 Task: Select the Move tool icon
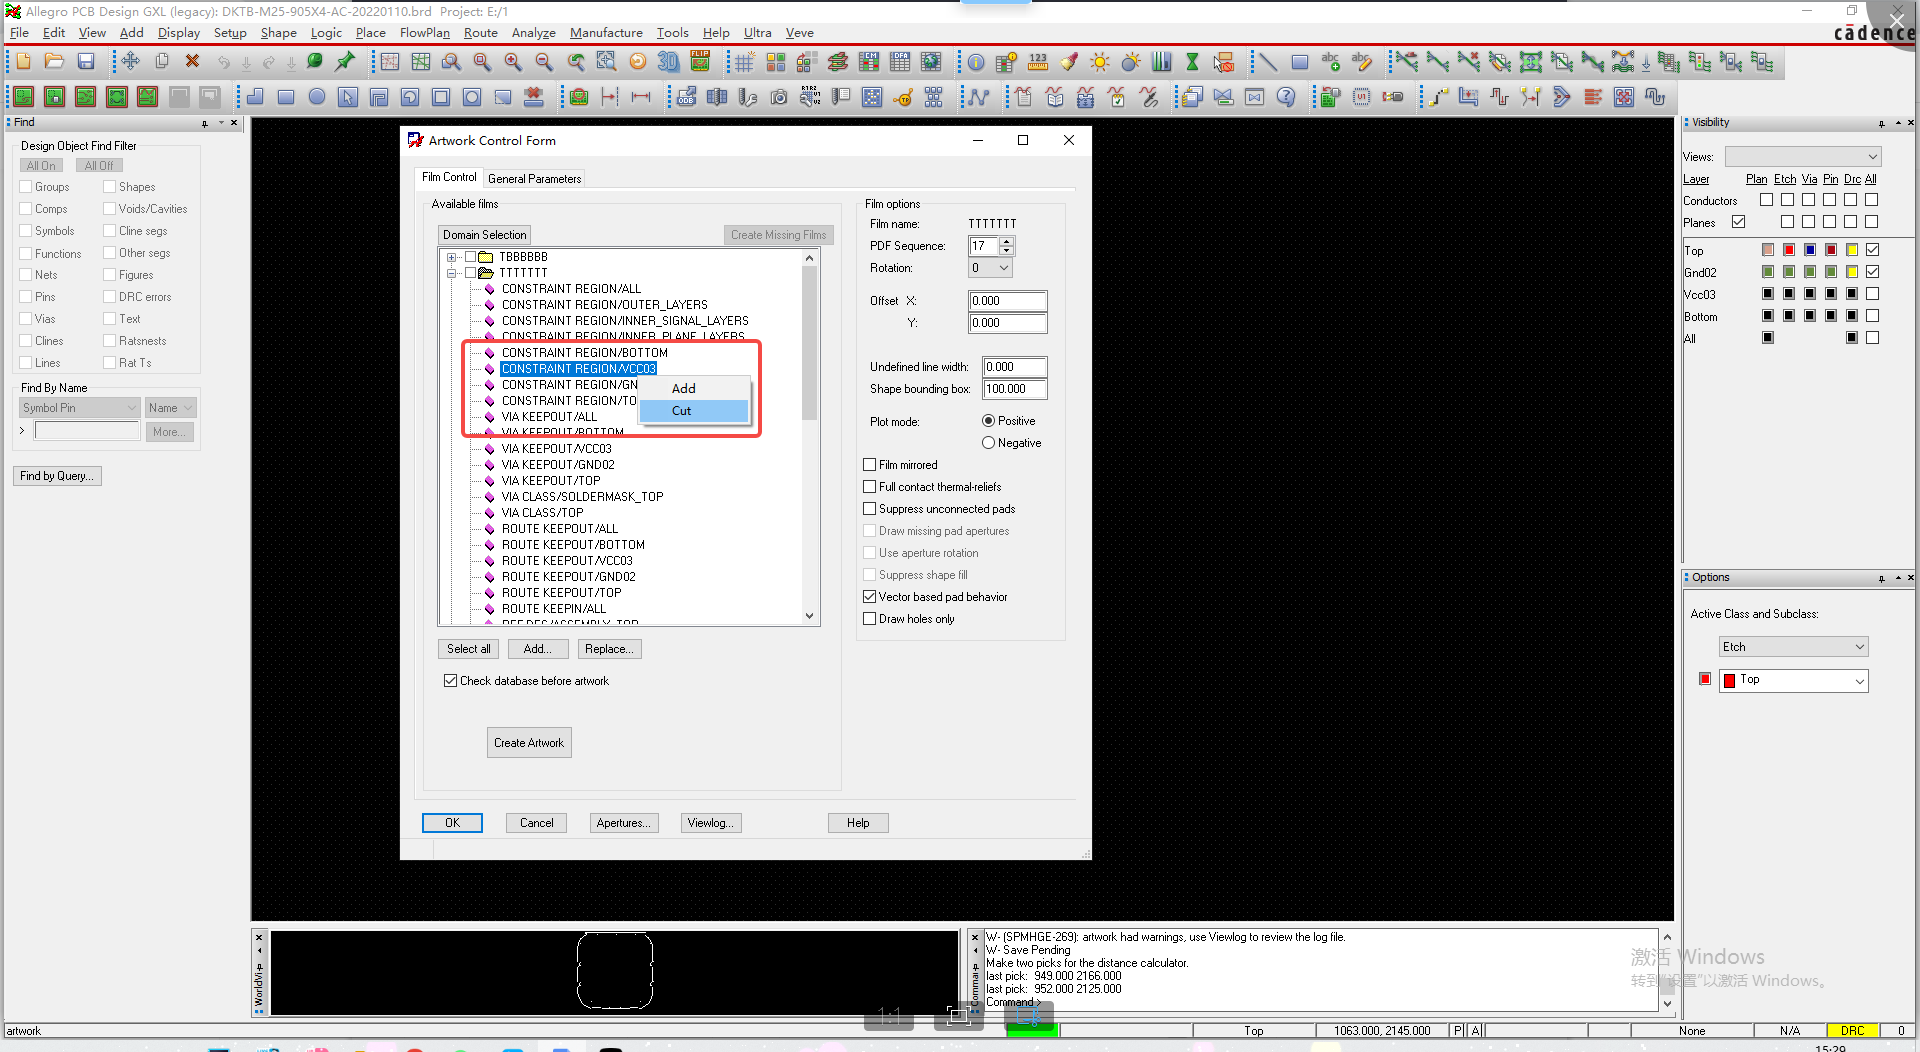131,62
